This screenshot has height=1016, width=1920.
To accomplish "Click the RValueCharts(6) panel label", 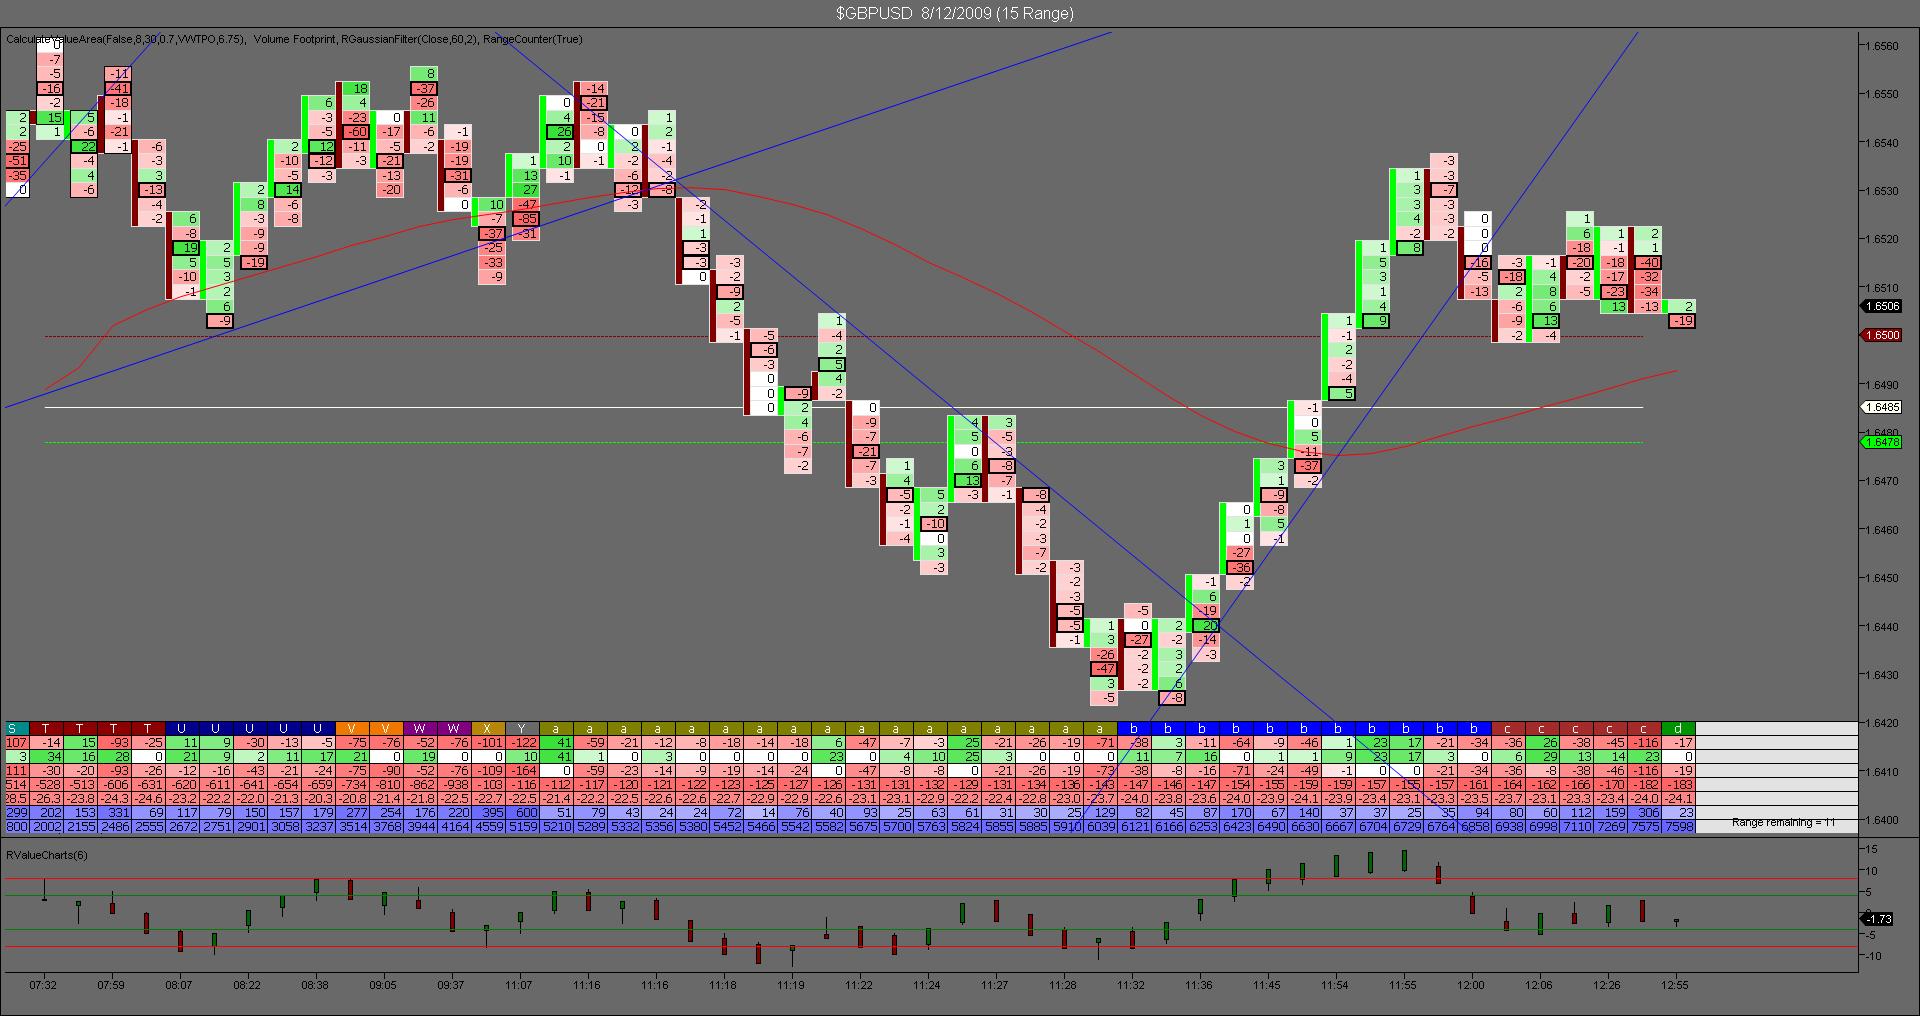I will click(47, 854).
